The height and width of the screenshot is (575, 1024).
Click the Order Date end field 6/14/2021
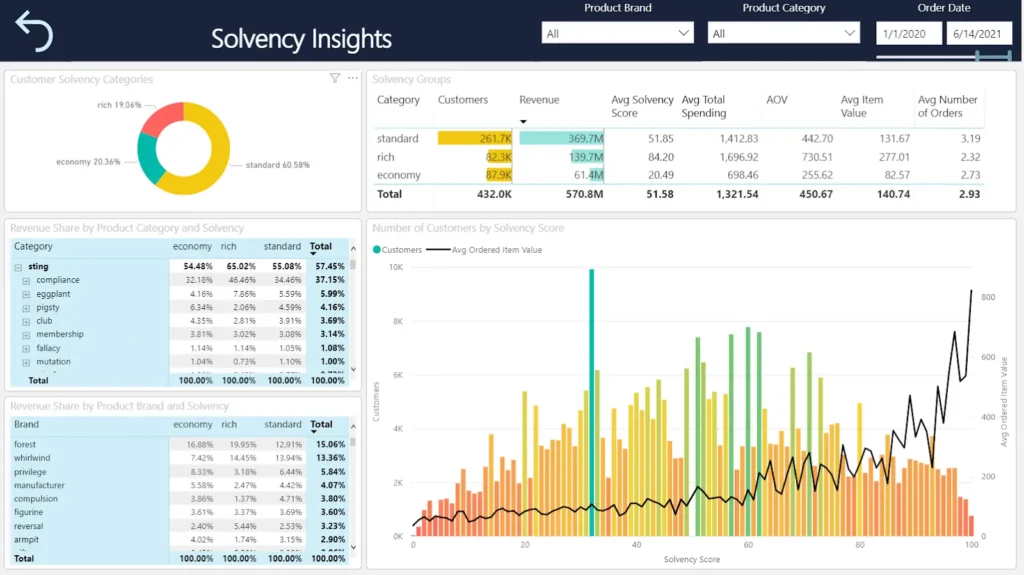tap(979, 33)
